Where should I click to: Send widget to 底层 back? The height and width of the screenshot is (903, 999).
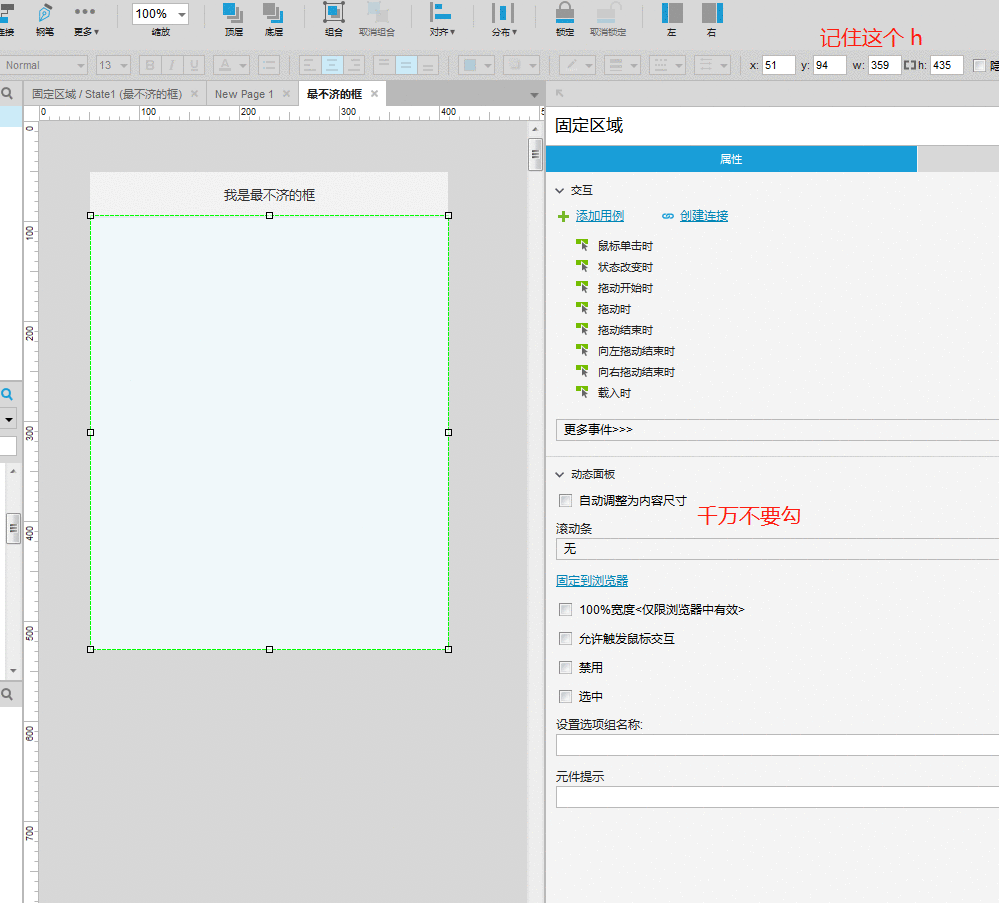[273, 20]
